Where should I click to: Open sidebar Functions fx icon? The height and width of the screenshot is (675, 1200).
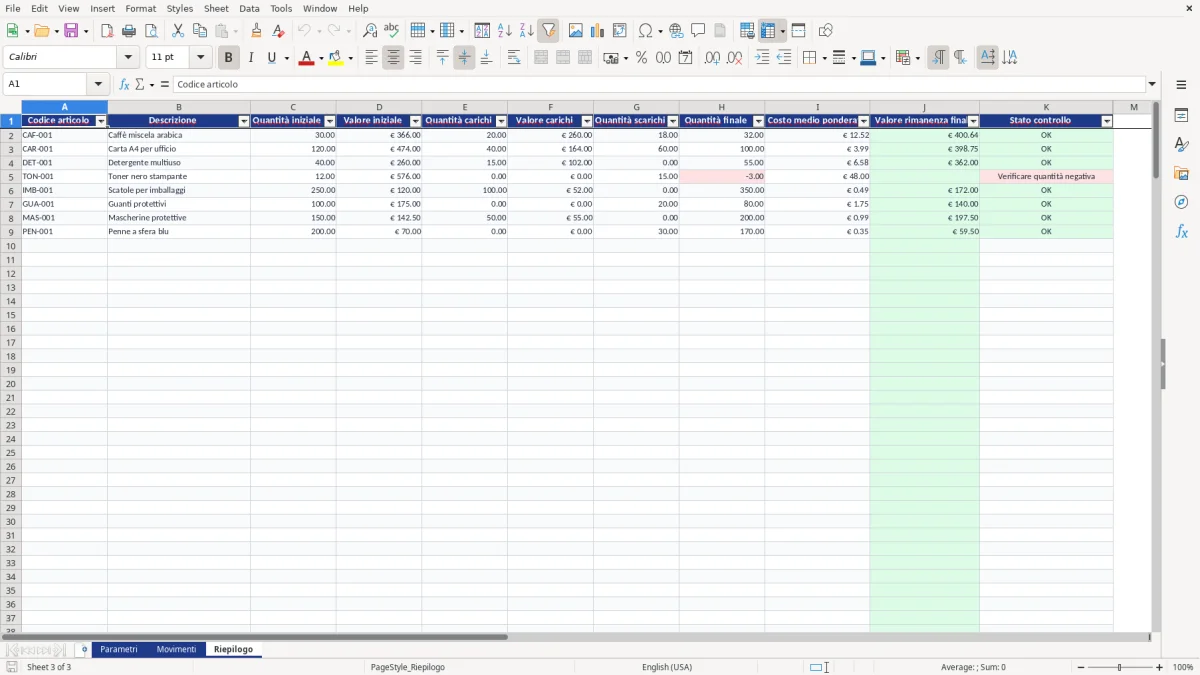tap(1181, 231)
